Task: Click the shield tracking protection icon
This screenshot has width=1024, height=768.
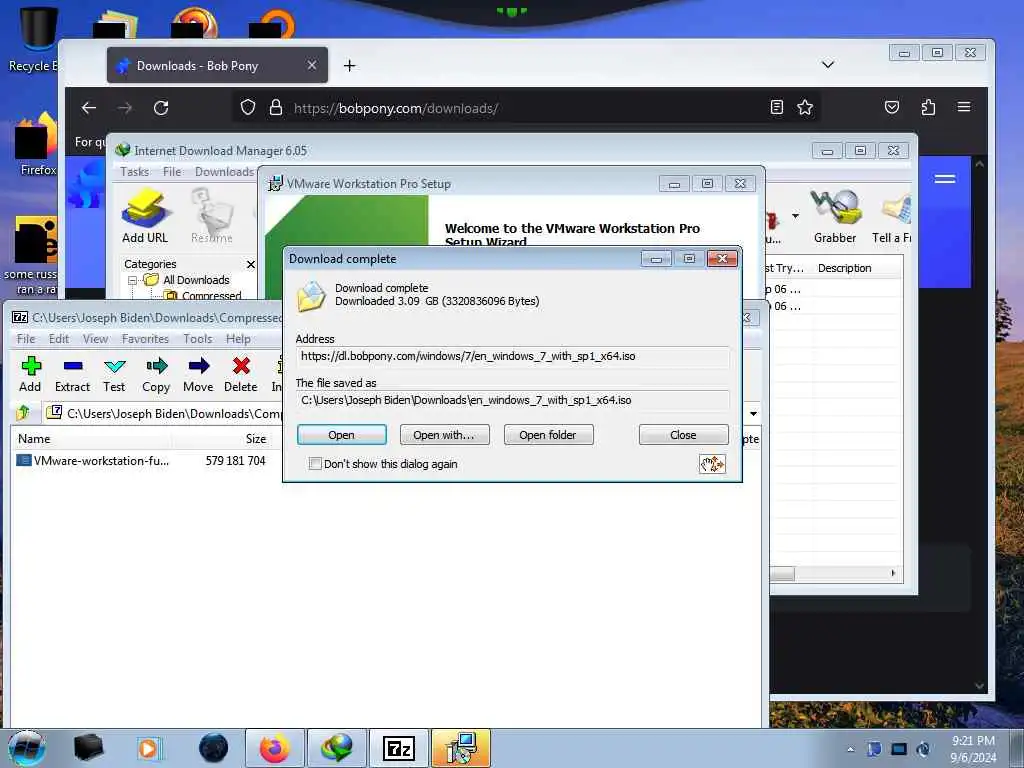Action: [x=248, y=108]
